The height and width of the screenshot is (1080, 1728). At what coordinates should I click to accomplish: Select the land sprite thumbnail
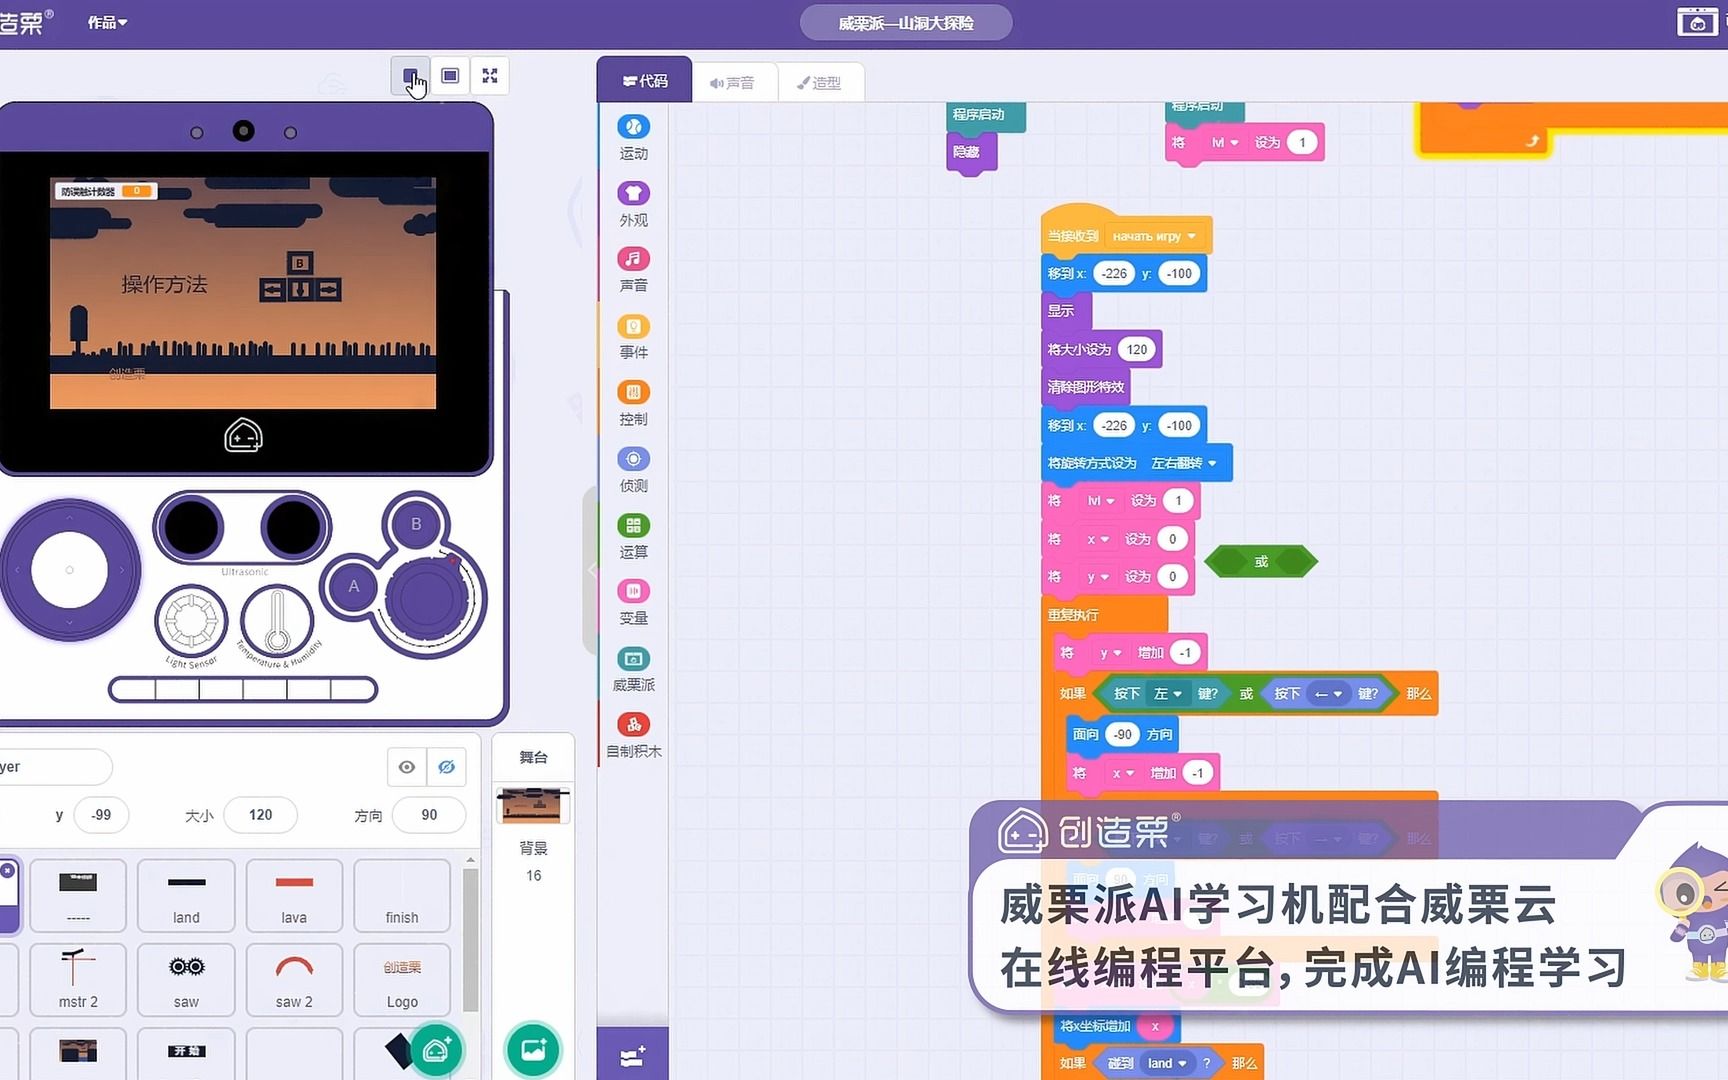click(186, 896)
